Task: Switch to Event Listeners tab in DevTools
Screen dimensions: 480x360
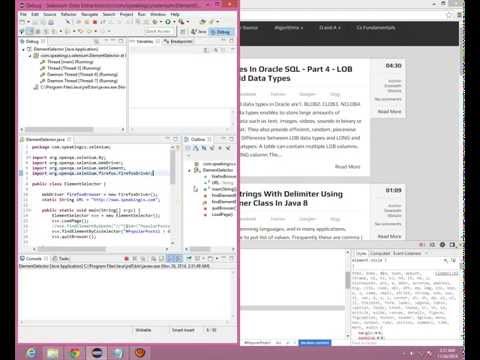Action: click(407, 253)
